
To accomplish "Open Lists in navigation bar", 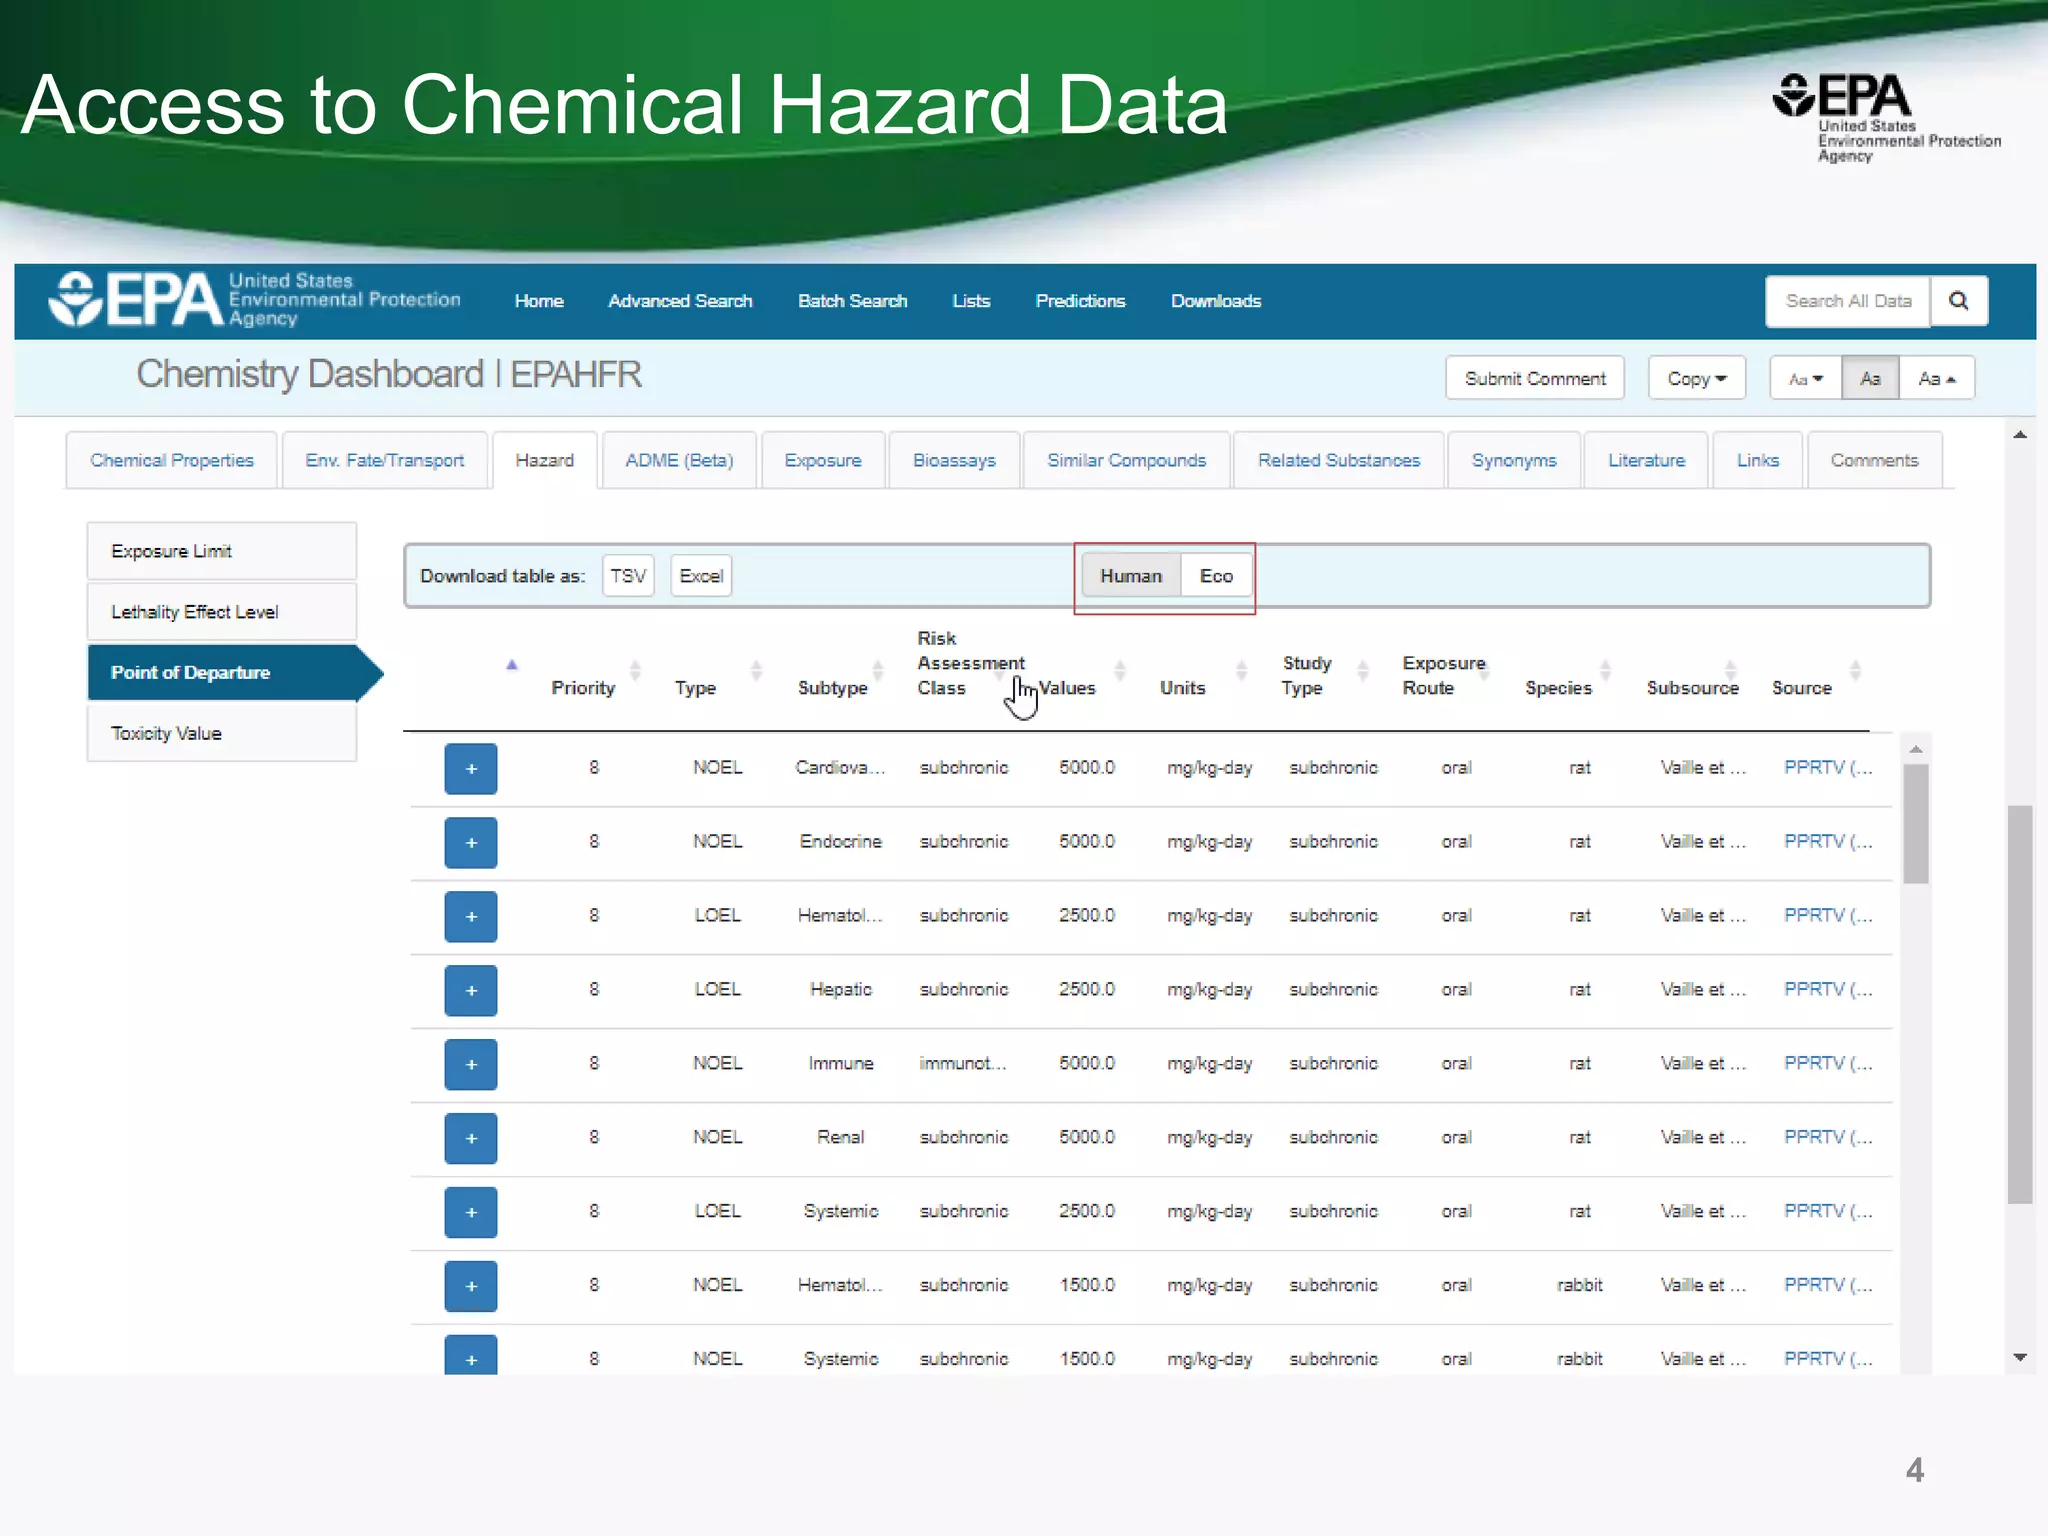I will (x=971, y=301).
